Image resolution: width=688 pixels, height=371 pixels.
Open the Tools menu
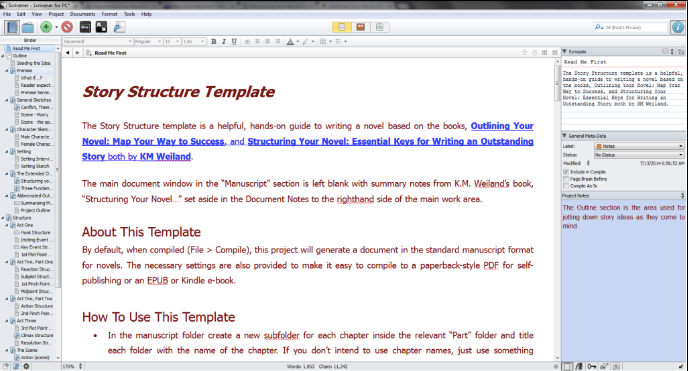tap(129, 14)
